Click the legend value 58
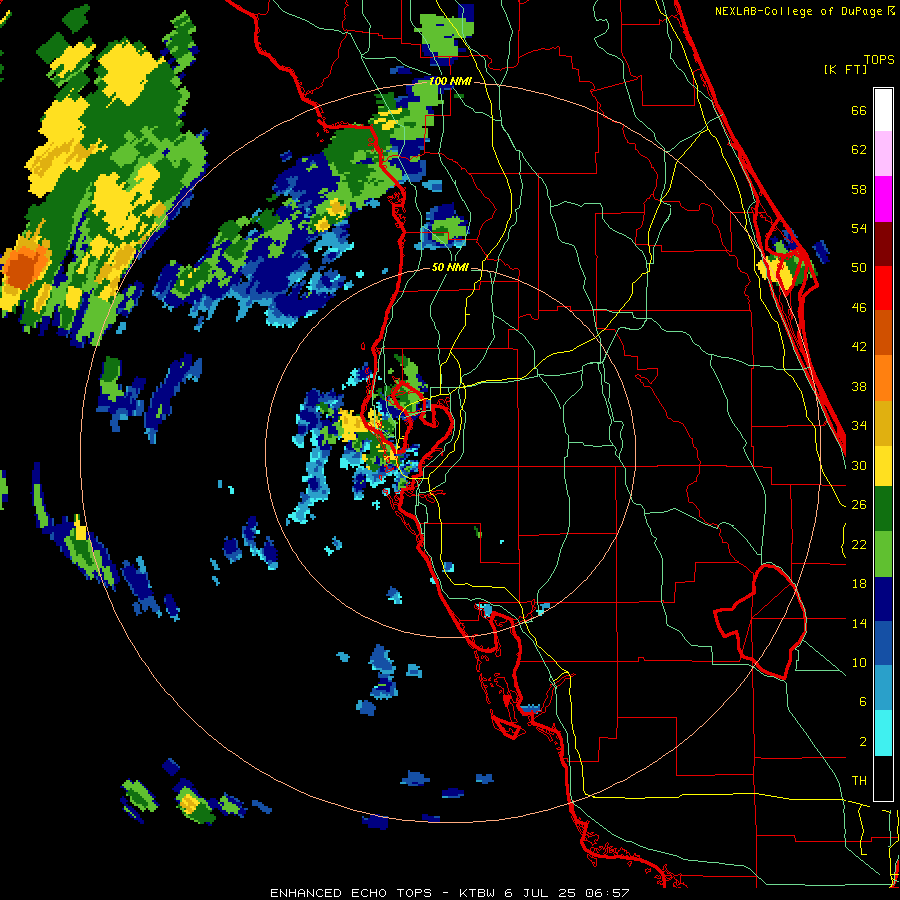Image resolution: width=900 pixels, height=900 pixels. click(859, 189)
